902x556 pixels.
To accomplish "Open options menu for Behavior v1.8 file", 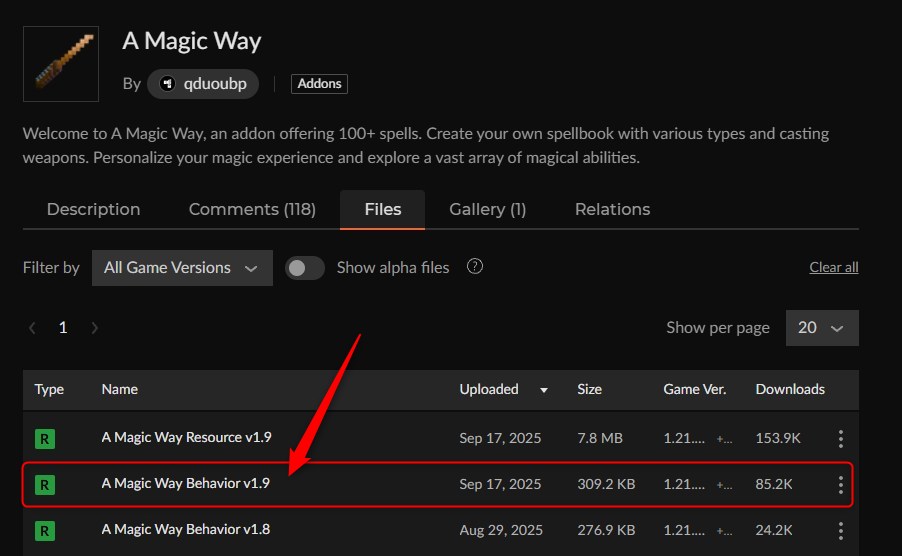I will [840, 530].
